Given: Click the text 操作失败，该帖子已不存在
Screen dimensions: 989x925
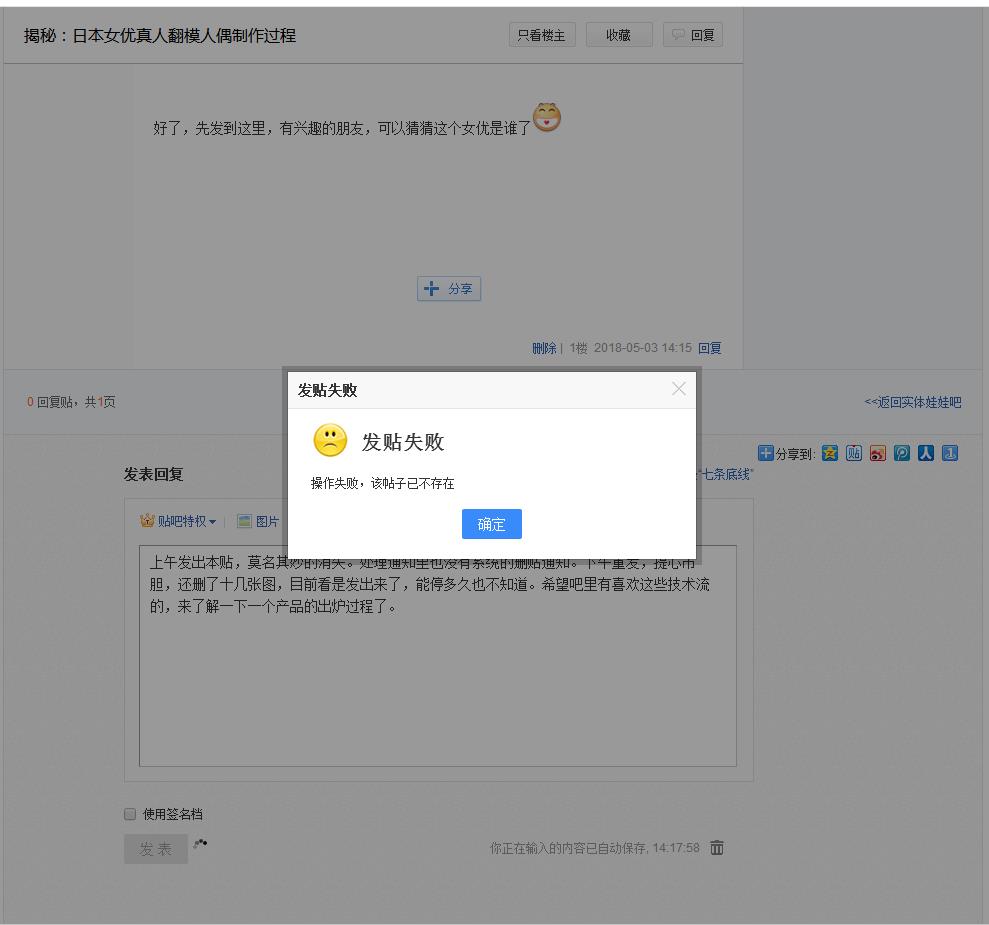Looking at the screenshot, I should [x=382, y=484].
